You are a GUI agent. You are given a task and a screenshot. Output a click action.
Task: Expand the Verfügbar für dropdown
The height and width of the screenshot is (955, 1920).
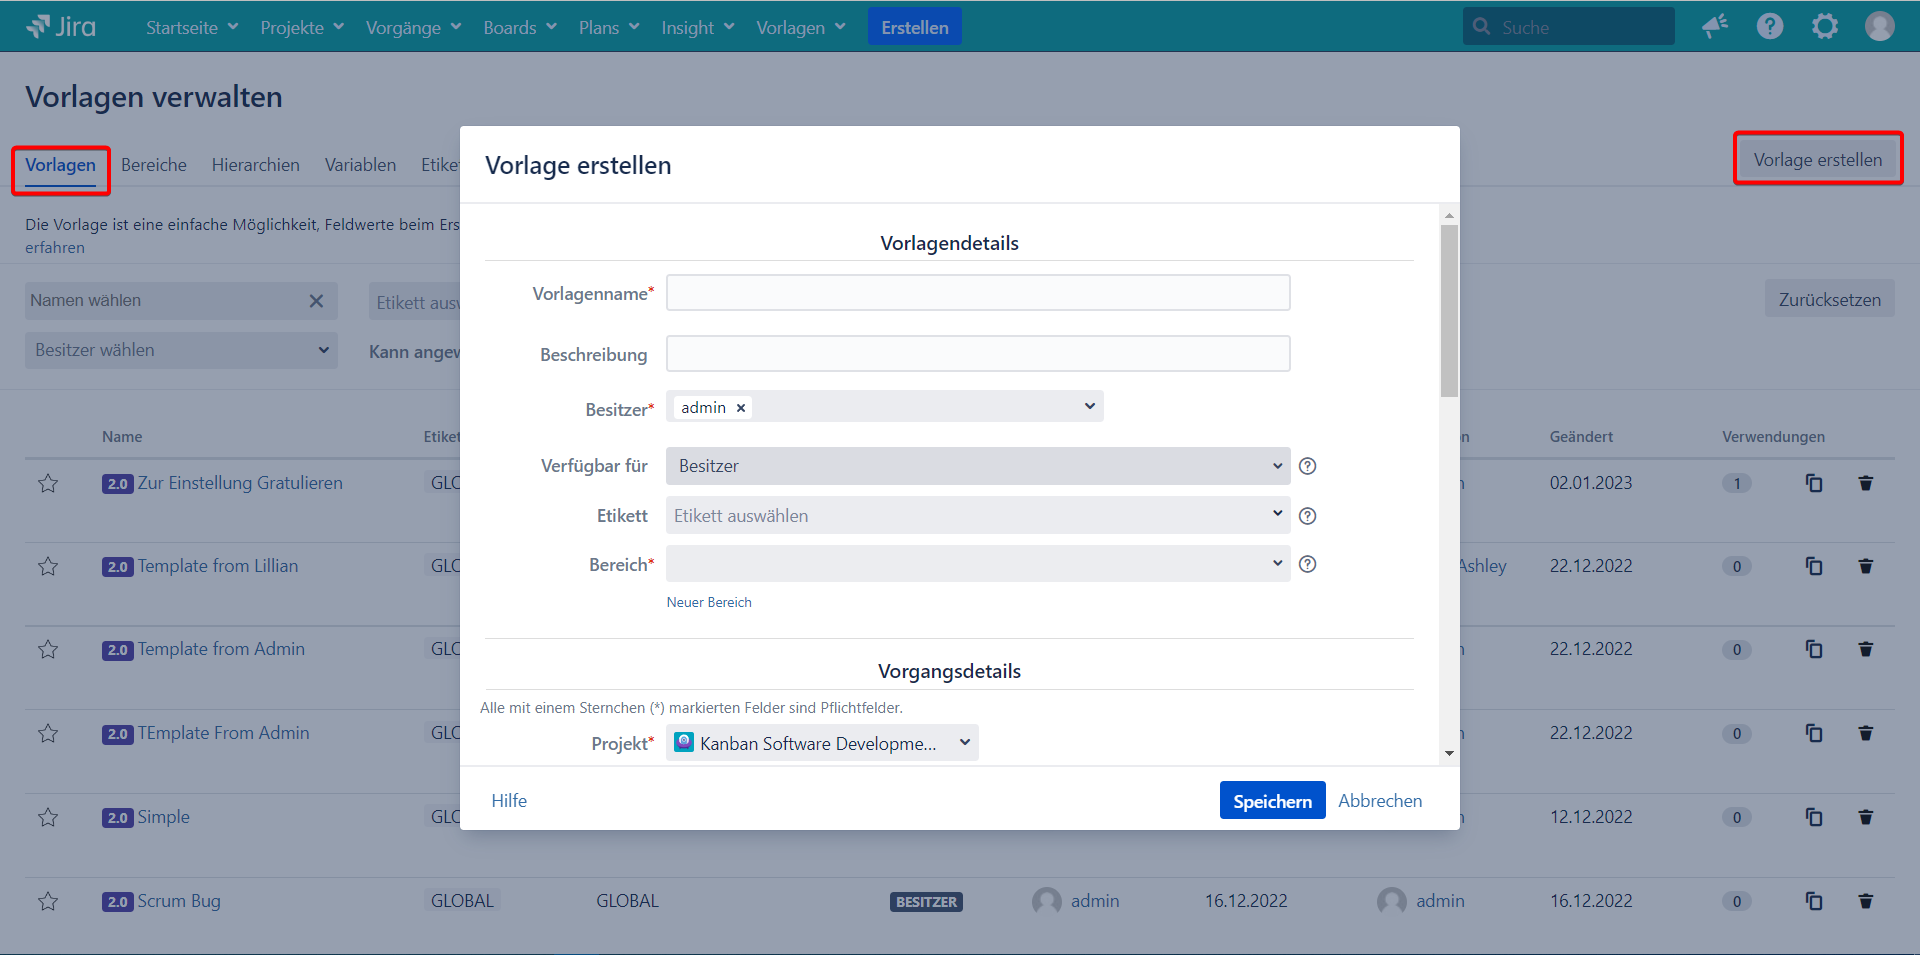977,466
